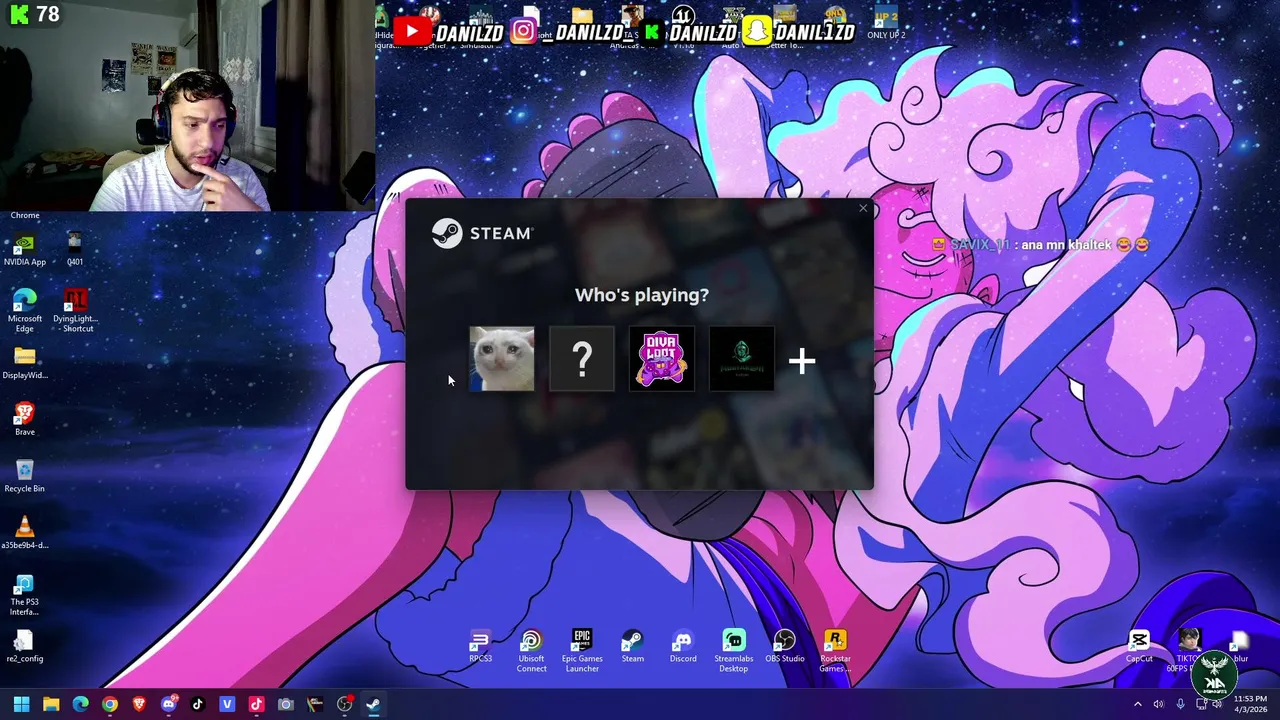The height and width of the screenshot is (720, 1280).
Task: Open Brave from the taskbar
Action: click(x=139, y=704)
